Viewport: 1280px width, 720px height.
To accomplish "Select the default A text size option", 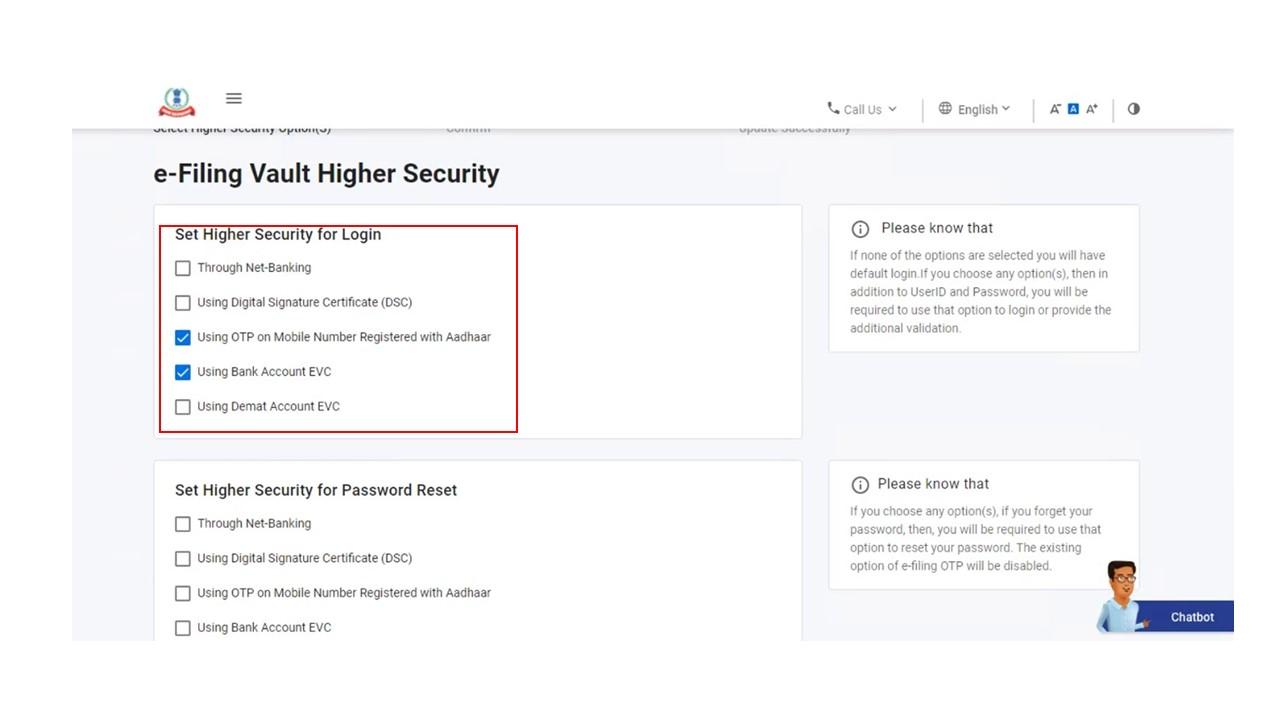I will pos(1073,108).
